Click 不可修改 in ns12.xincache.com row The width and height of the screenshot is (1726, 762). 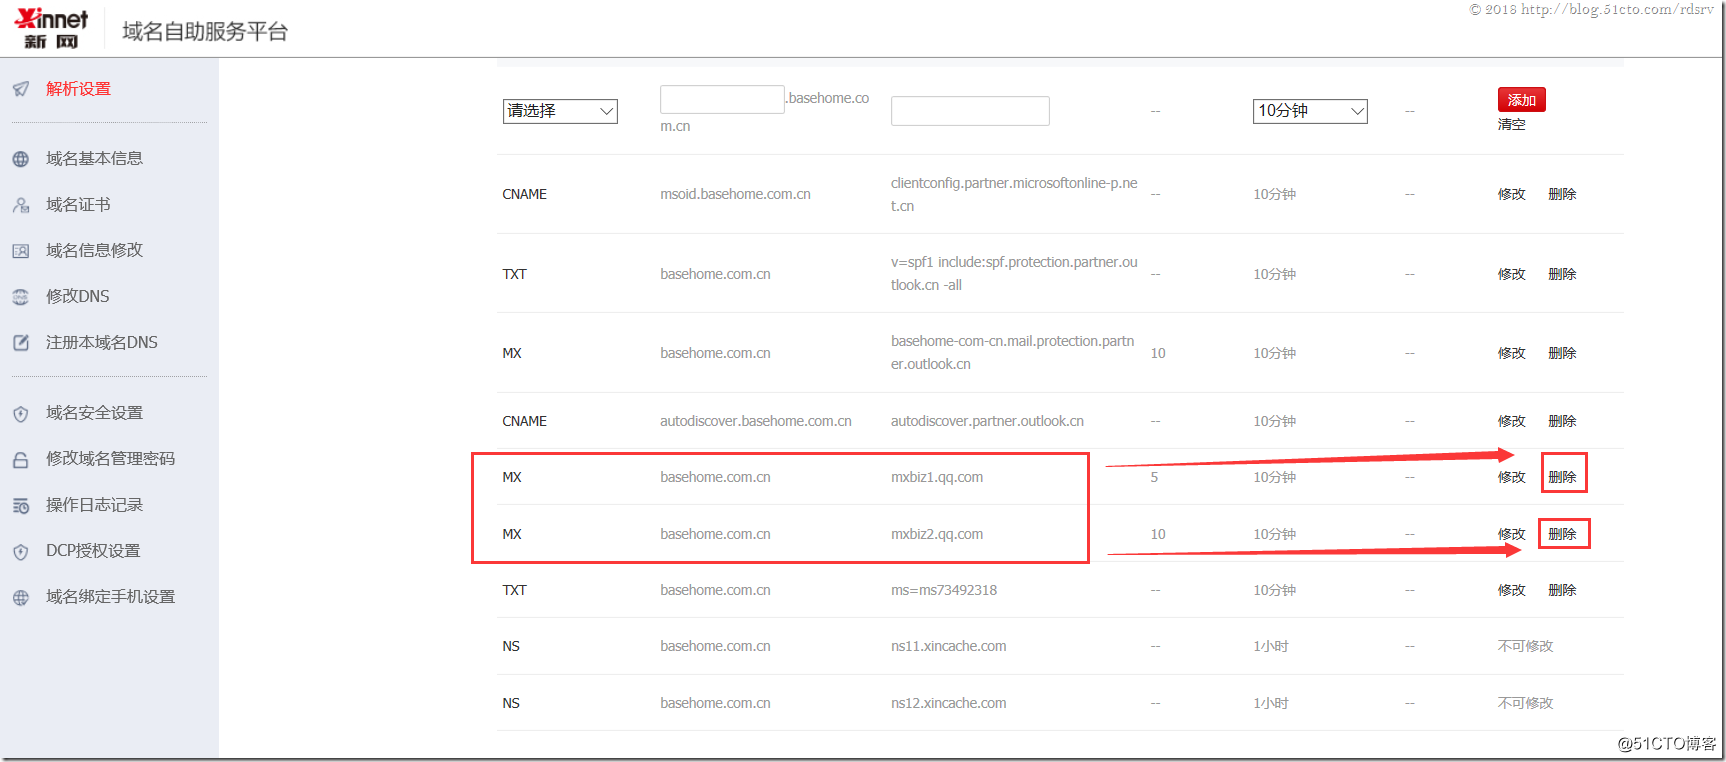pos(1526,703)
